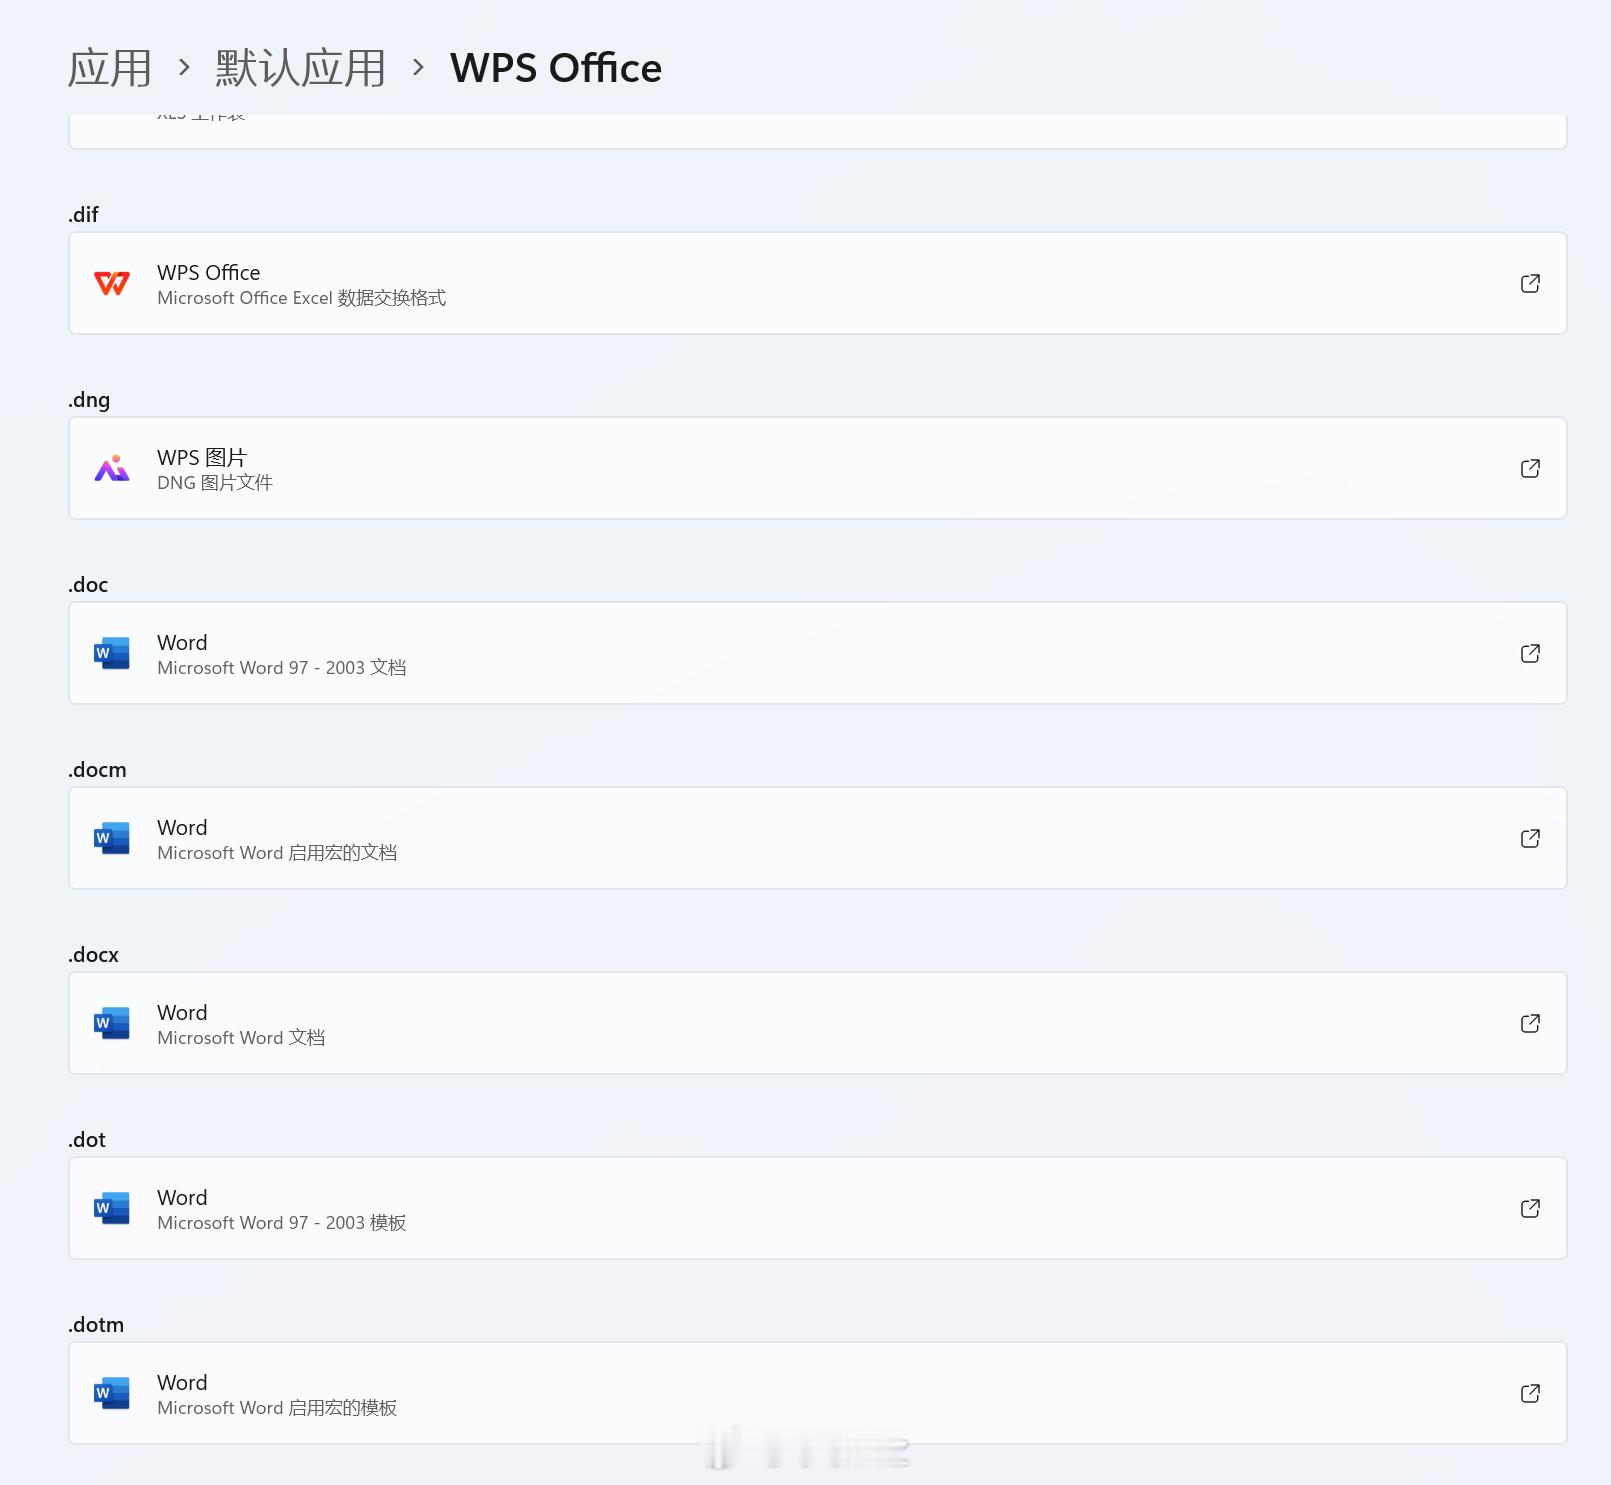This screenshot has height=1485, width=1611.
Task: Open the default app picker for the .dng row
Action: [1530, 468]
